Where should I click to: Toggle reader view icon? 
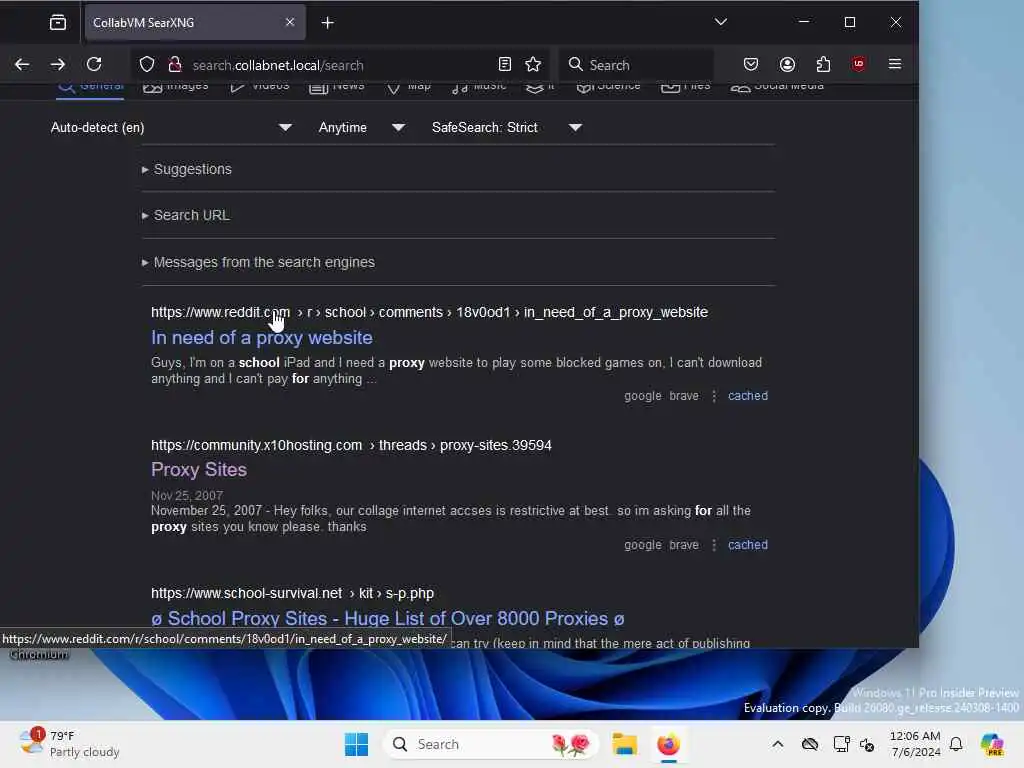point(504,65)
